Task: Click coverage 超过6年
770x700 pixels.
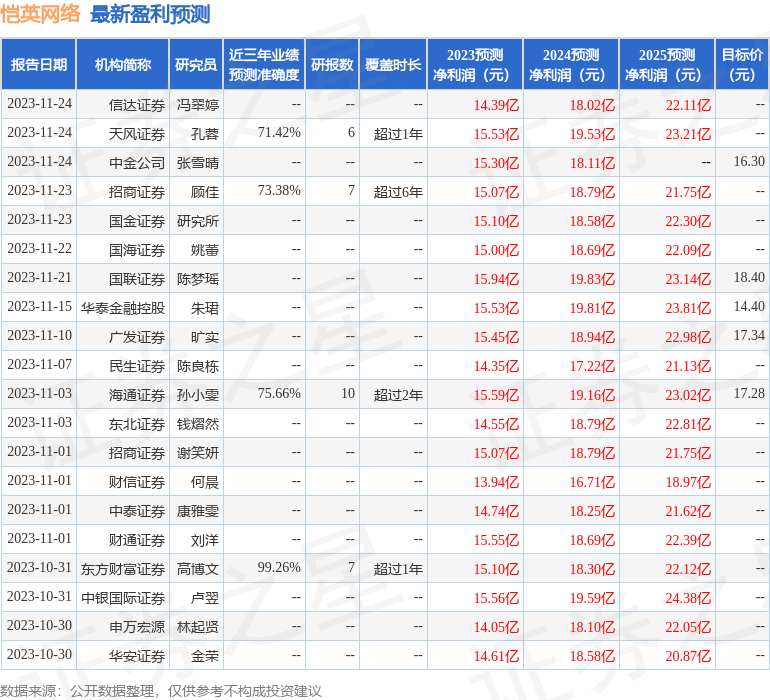Action: click(x=398, y=192)
